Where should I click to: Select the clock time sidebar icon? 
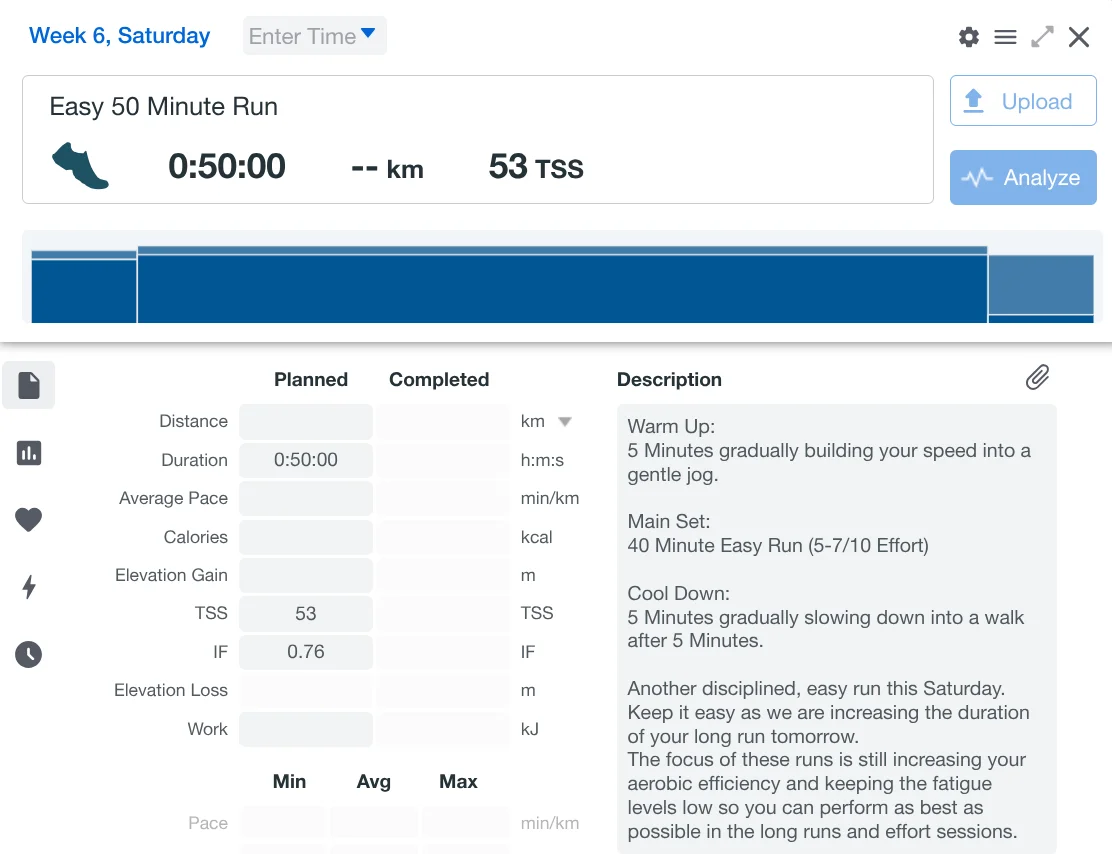(x=29, y=655)
